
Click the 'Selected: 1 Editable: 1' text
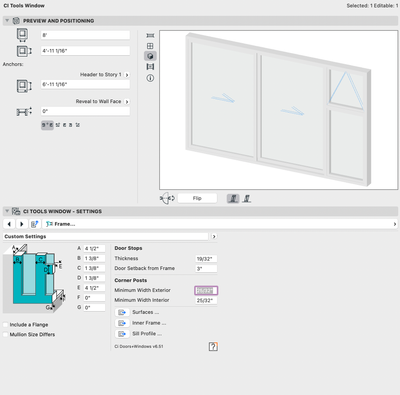[372, 6]
